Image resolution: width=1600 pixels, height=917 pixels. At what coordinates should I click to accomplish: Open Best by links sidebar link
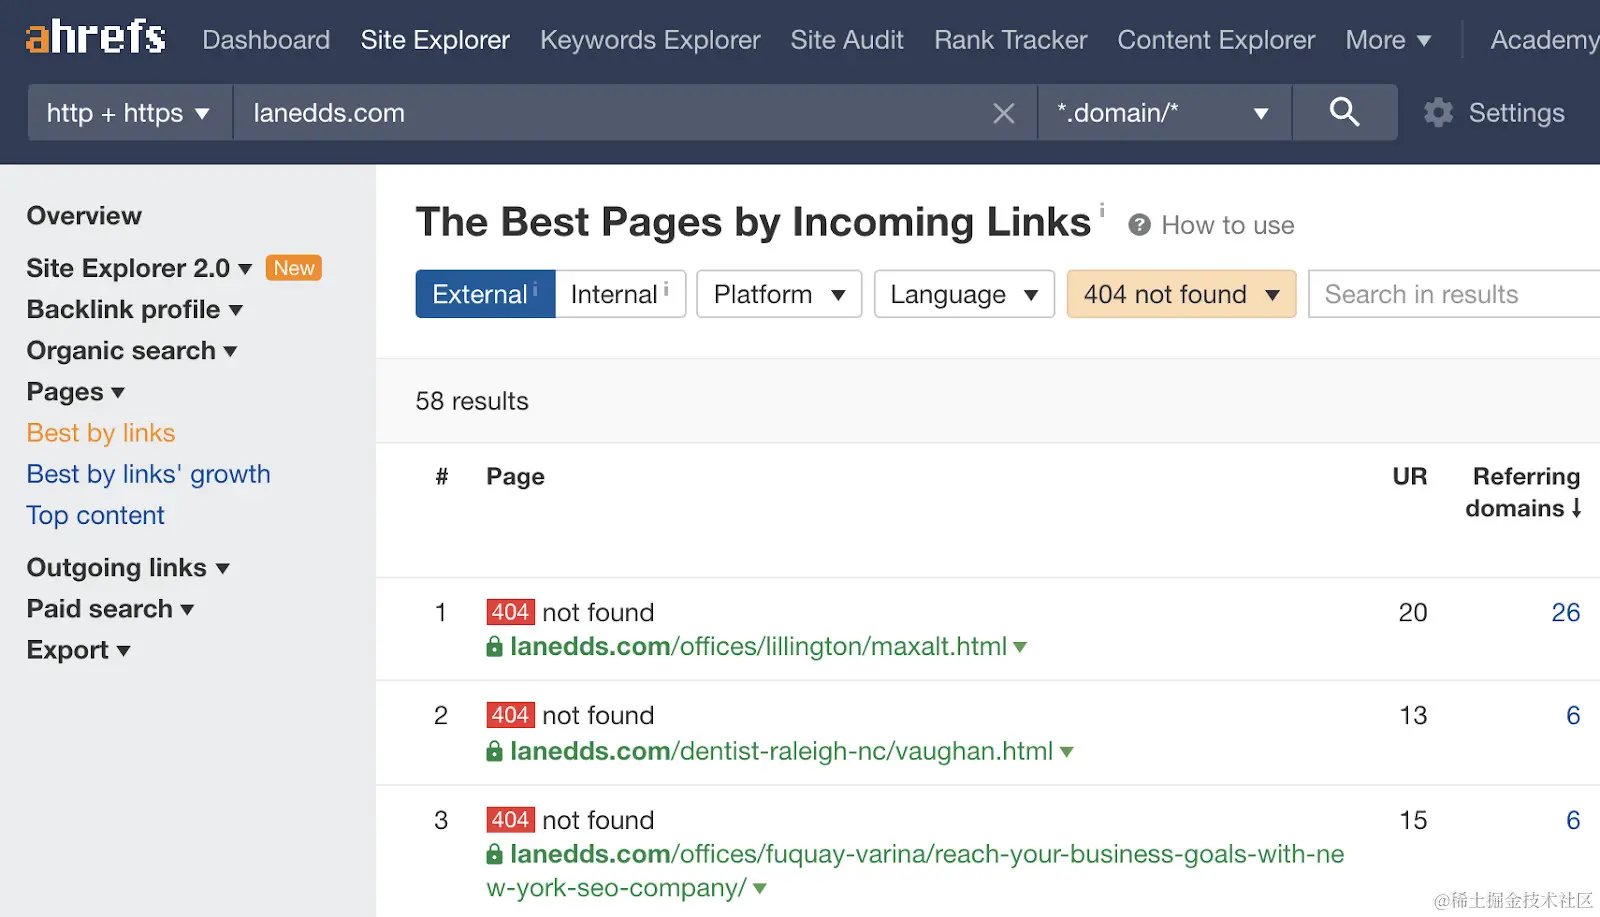[101, 433]
